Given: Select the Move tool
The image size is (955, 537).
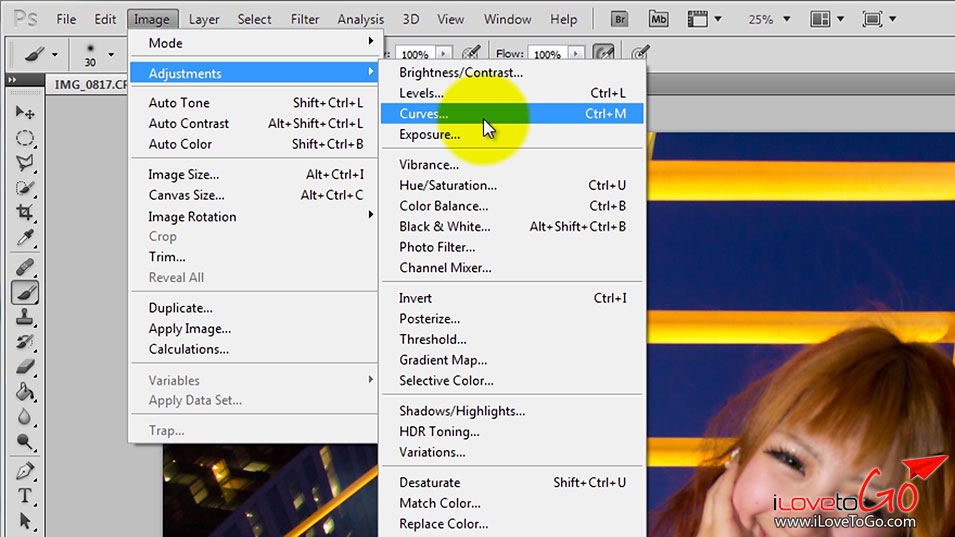Looking at the screenshot, I should (x=25, y=113).
